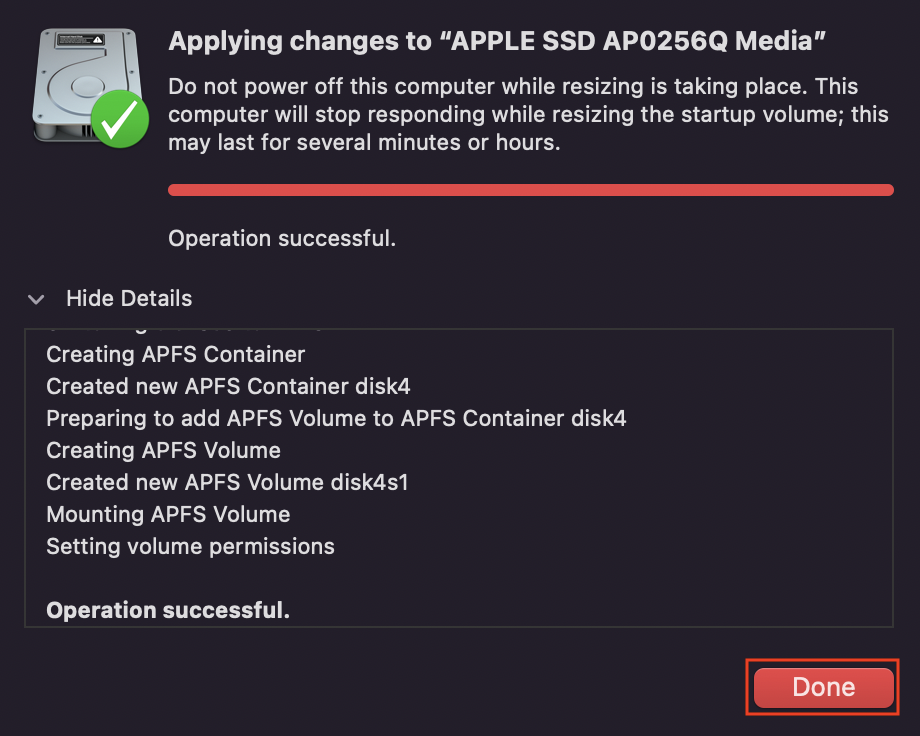
Task: Click the red progress bar
Action: (x=530, y=190)
